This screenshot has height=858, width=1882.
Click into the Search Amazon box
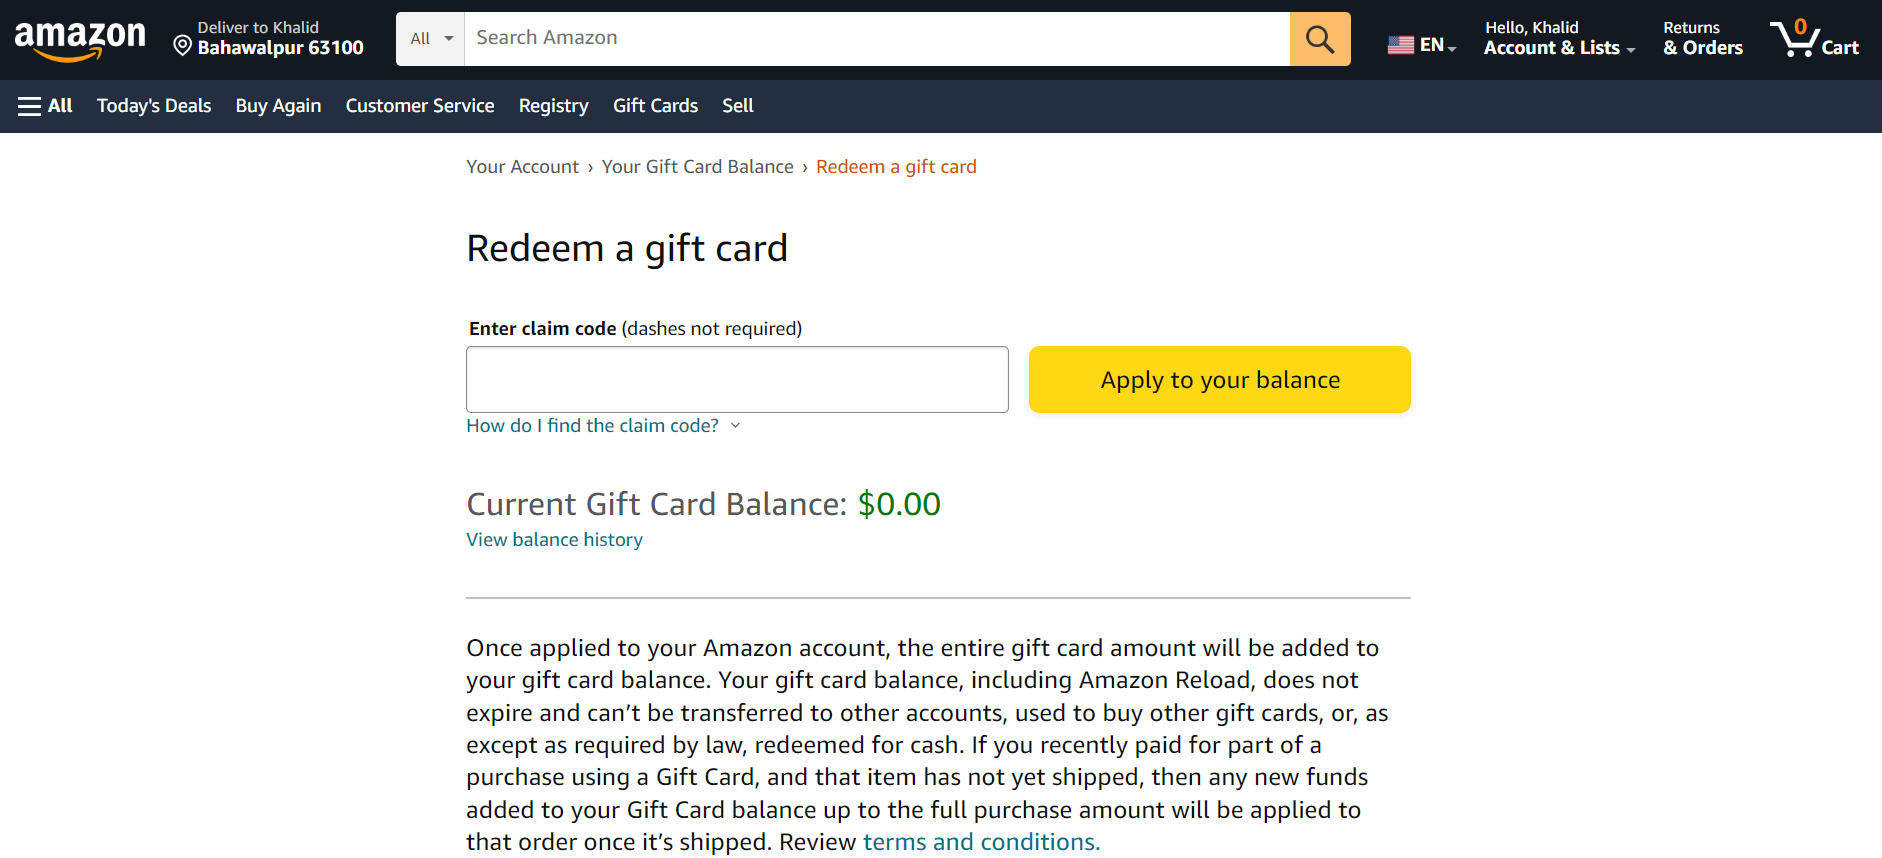[x=876, y=39]
